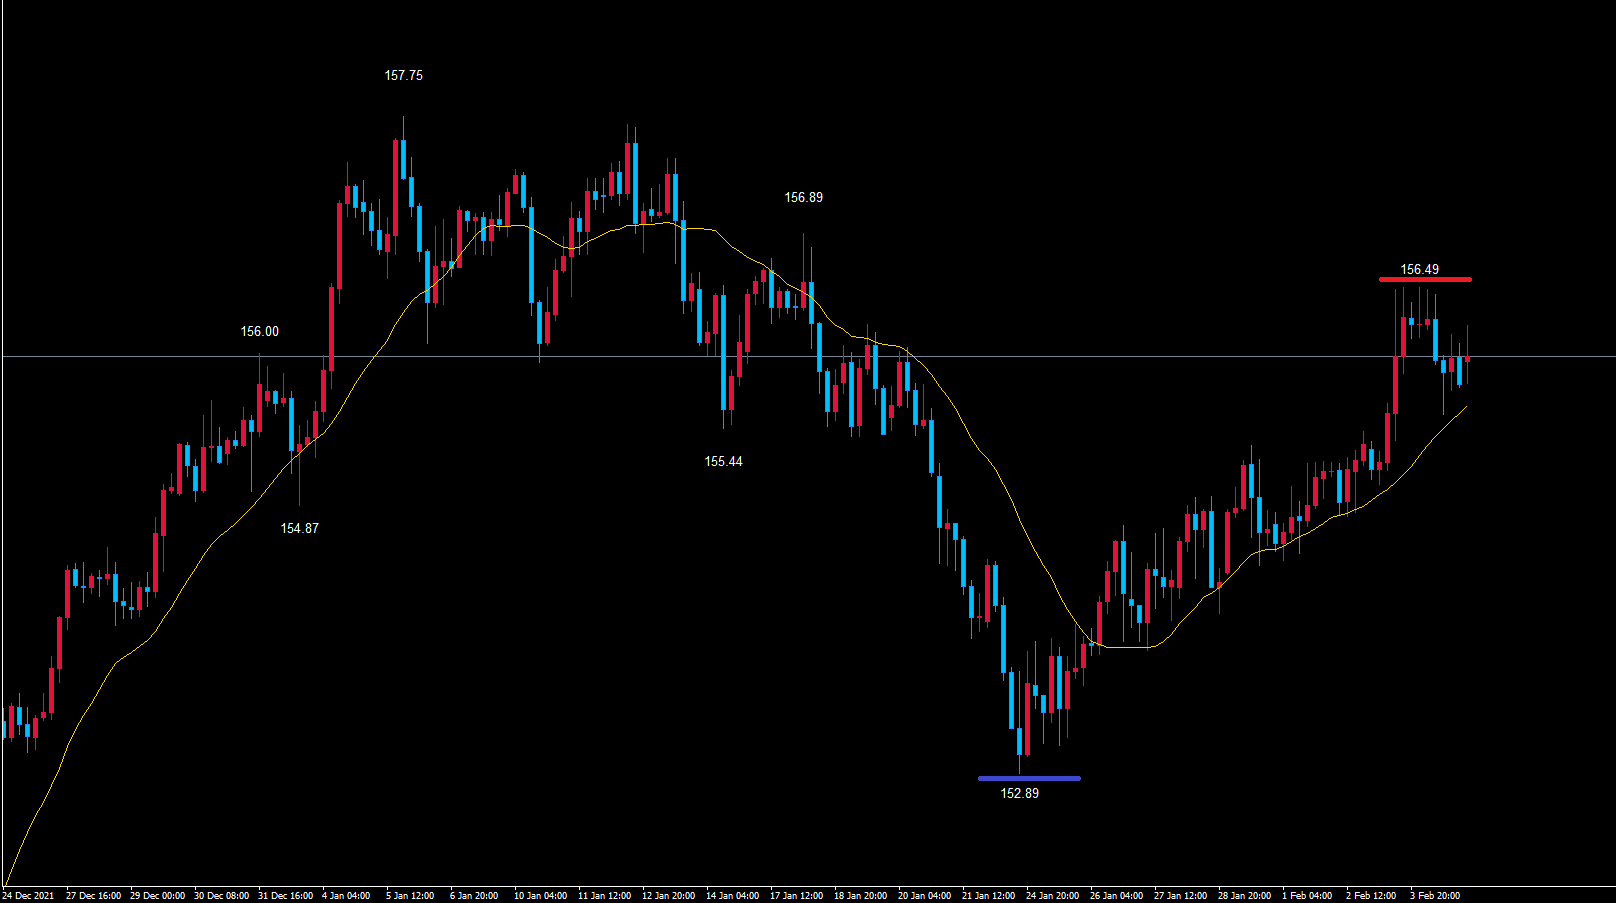
Task: Click the 18 Jan 20:00 time label
Action: (x=860, y=896)
